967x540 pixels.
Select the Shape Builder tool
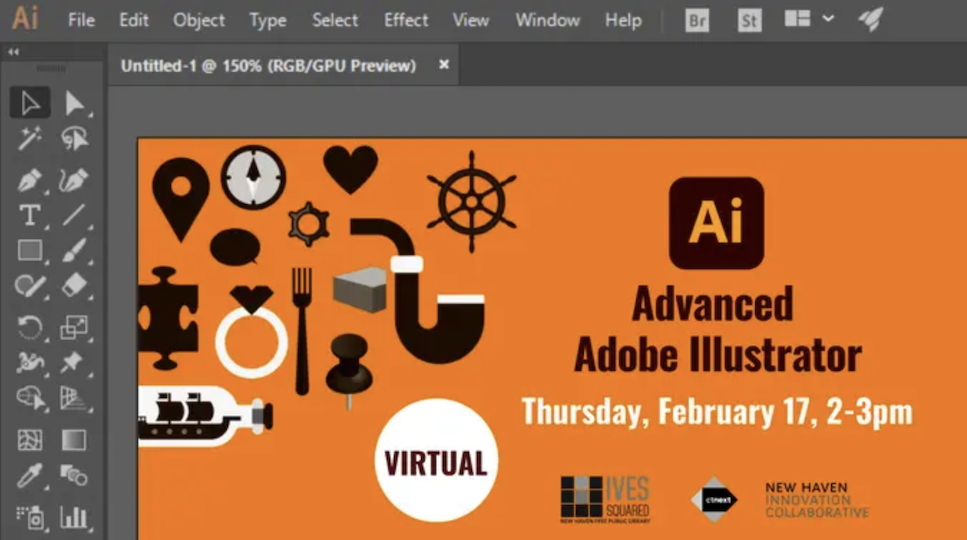[30, 398]
